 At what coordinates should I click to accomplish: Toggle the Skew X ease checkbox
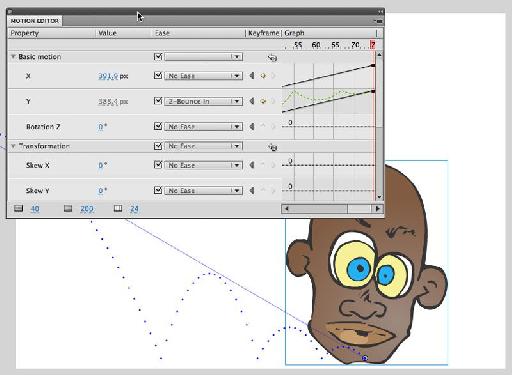pos(158,165)
